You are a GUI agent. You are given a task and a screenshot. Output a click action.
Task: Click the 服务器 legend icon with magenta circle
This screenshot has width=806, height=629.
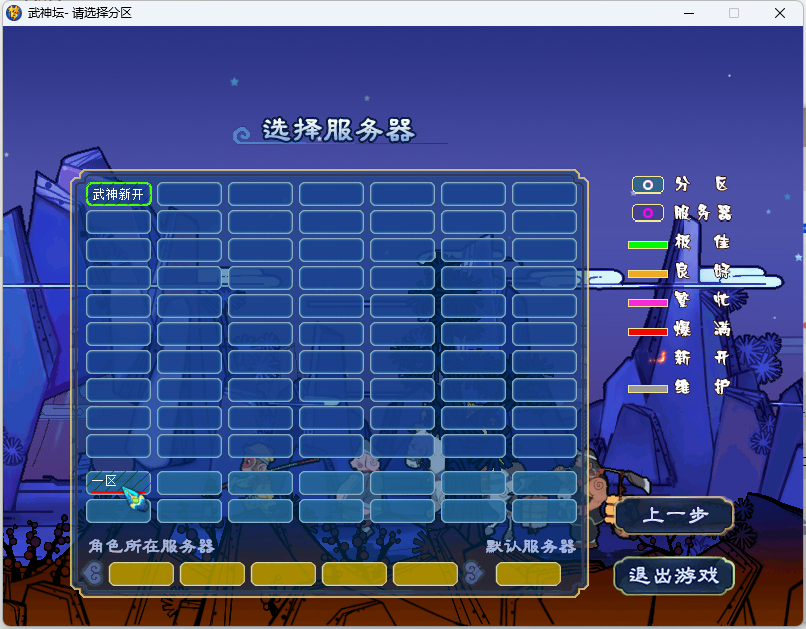click(647, 213)
